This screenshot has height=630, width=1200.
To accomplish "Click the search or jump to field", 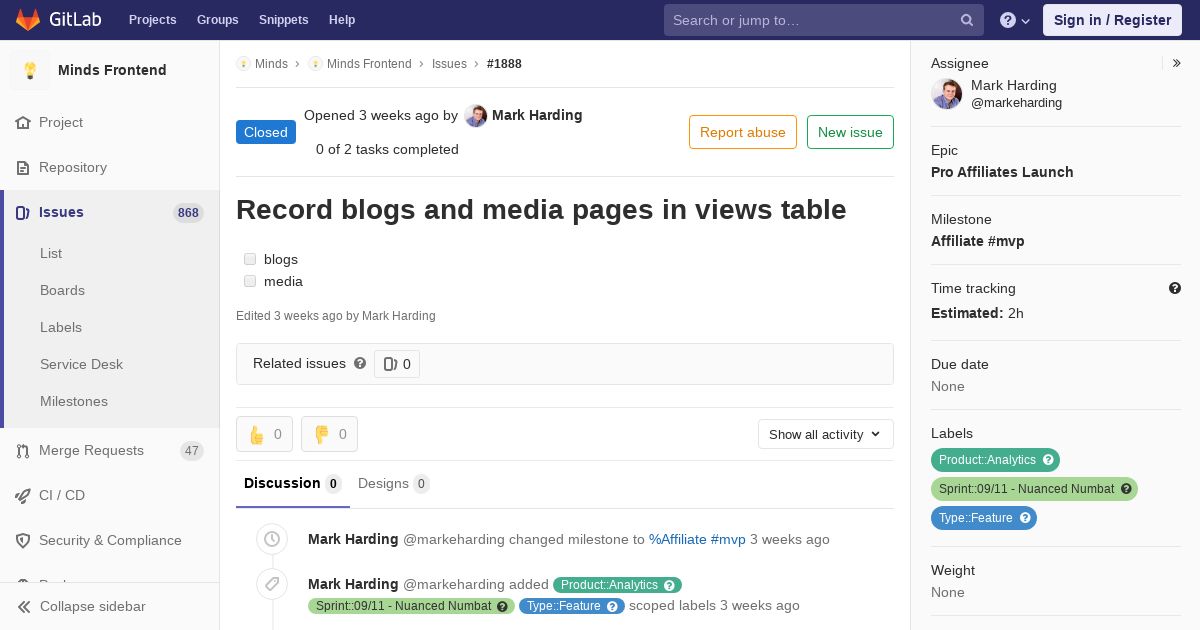I will [810, 20].
